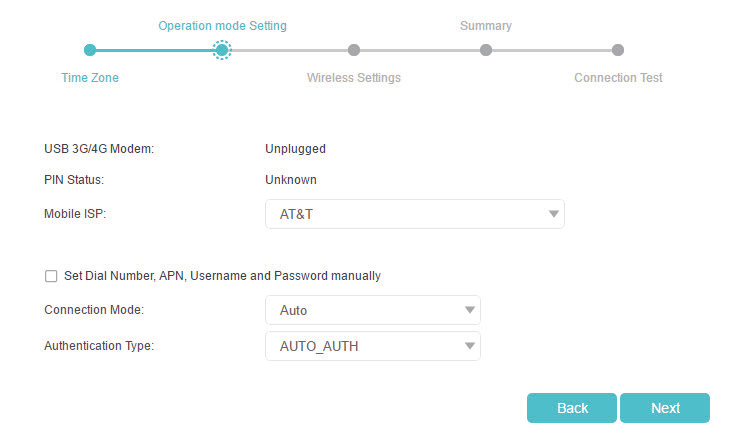Click the Mobile ISP dropdown arrow

click(x=553, y=214)
